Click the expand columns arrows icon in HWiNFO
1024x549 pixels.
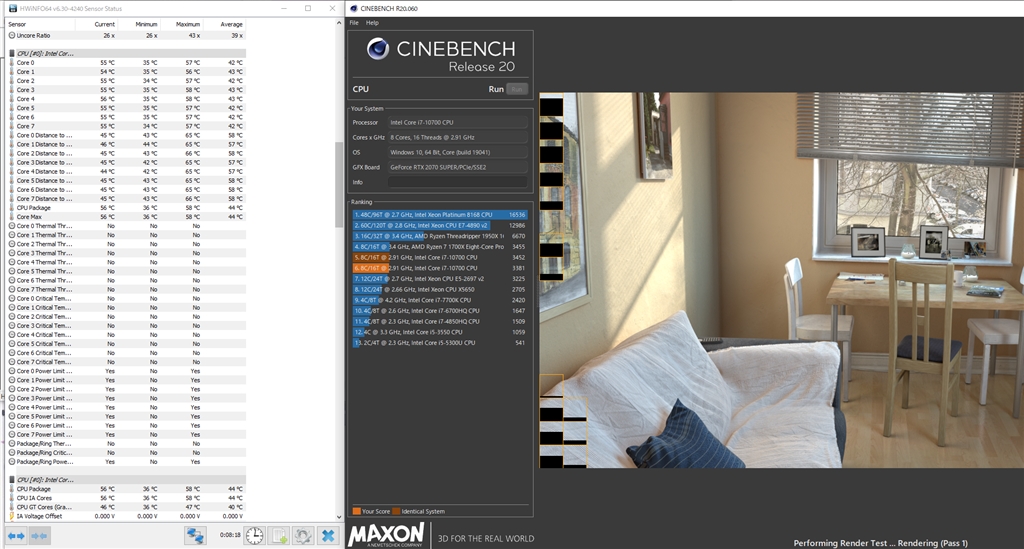pyautogui.click(x=16, y=536)
